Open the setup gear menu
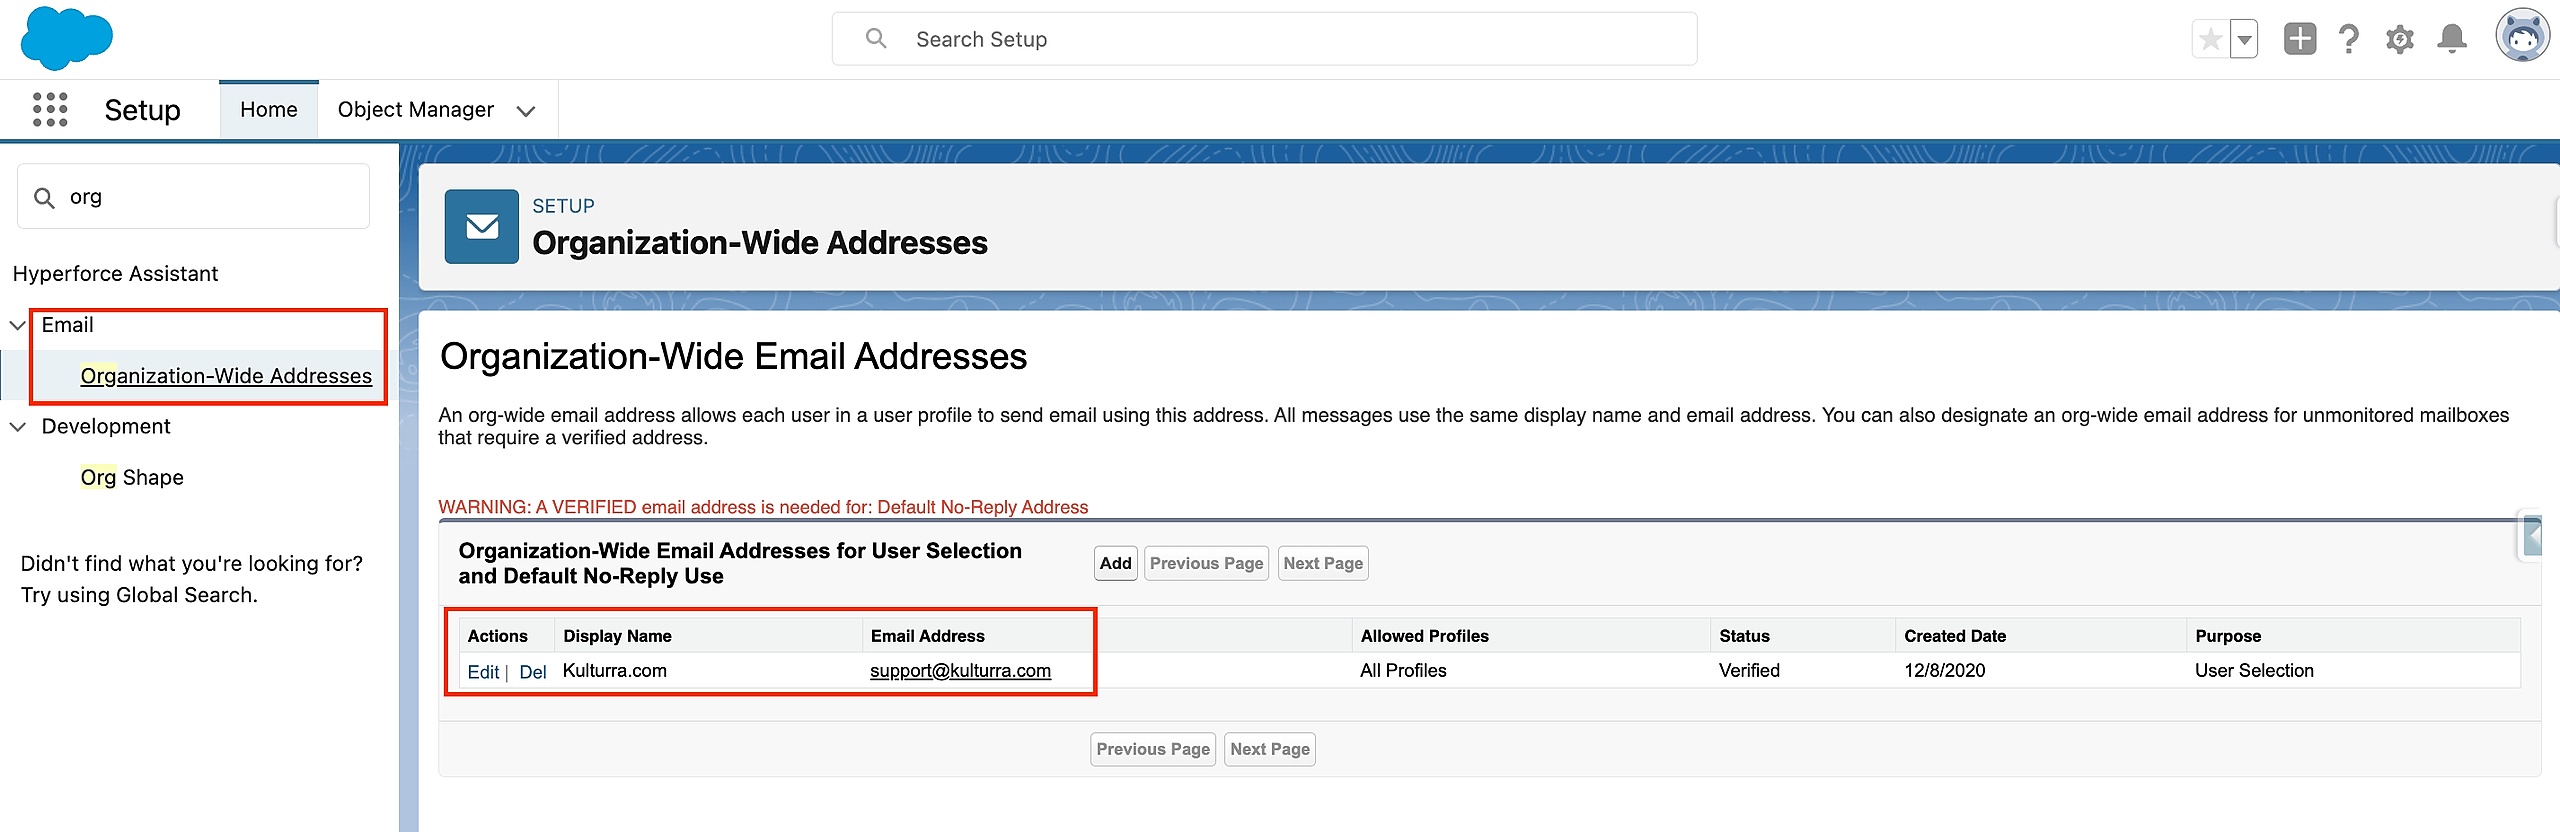 coord(2400,39)
